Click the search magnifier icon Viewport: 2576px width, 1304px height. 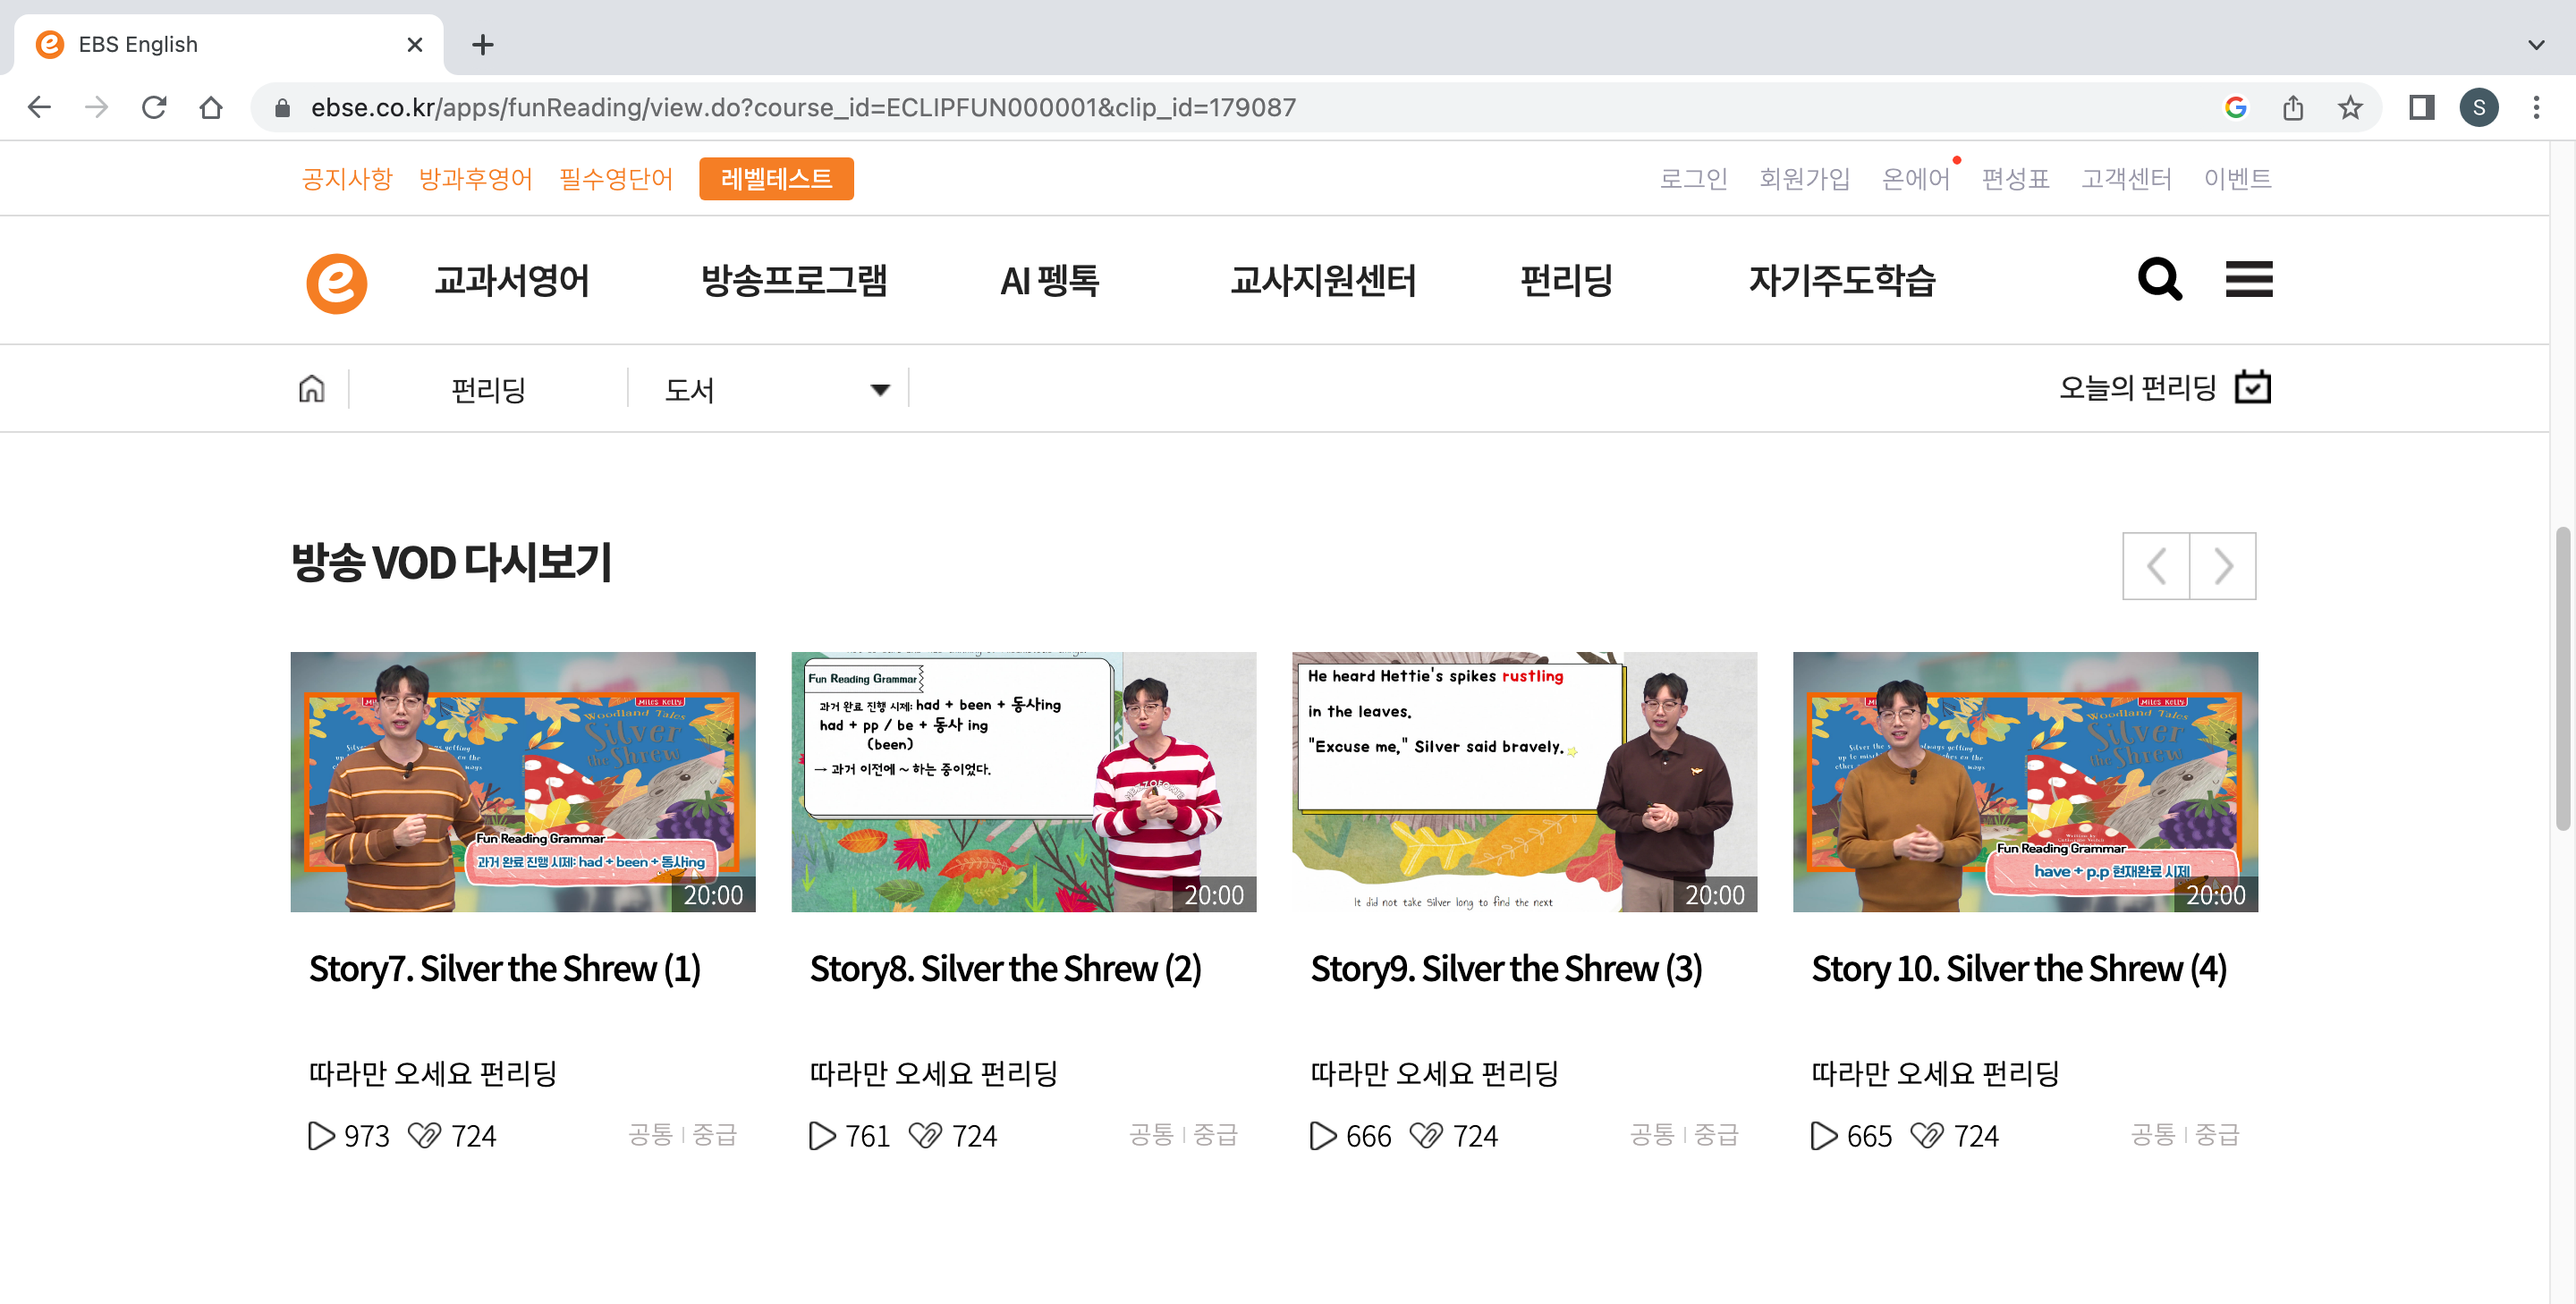pyautogui.click(x=2159, y=279)
